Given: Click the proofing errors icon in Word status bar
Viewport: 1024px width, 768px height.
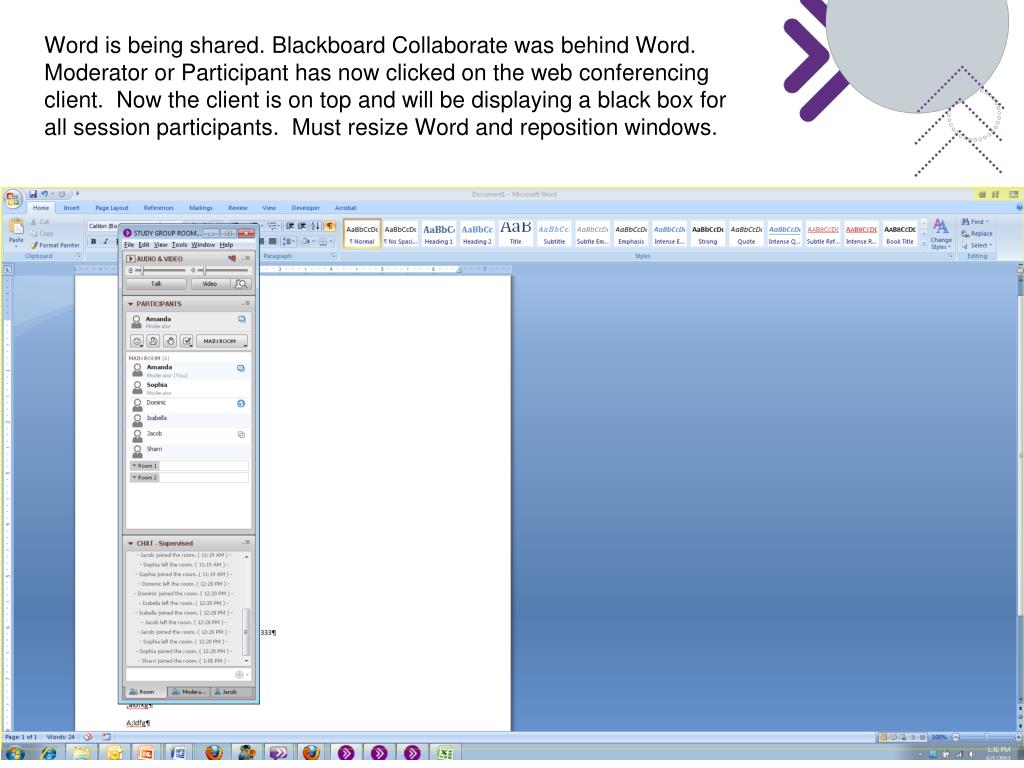Looking at the screenshot, I should point(88,737).
